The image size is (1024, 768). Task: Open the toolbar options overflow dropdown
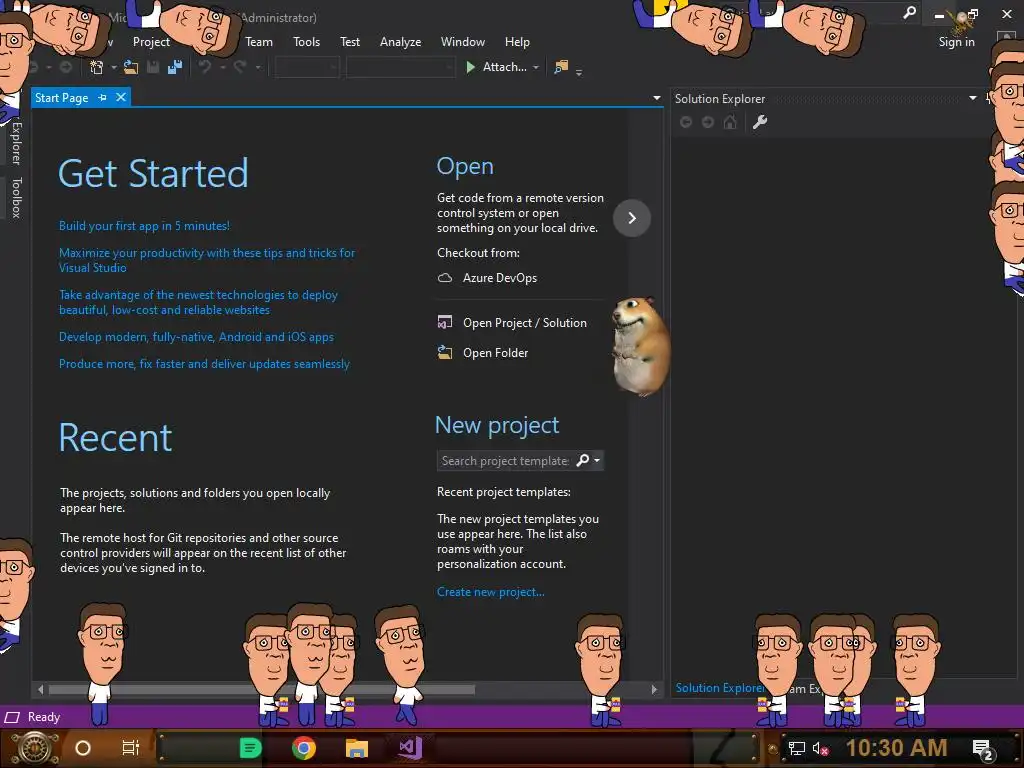(579, 72)
